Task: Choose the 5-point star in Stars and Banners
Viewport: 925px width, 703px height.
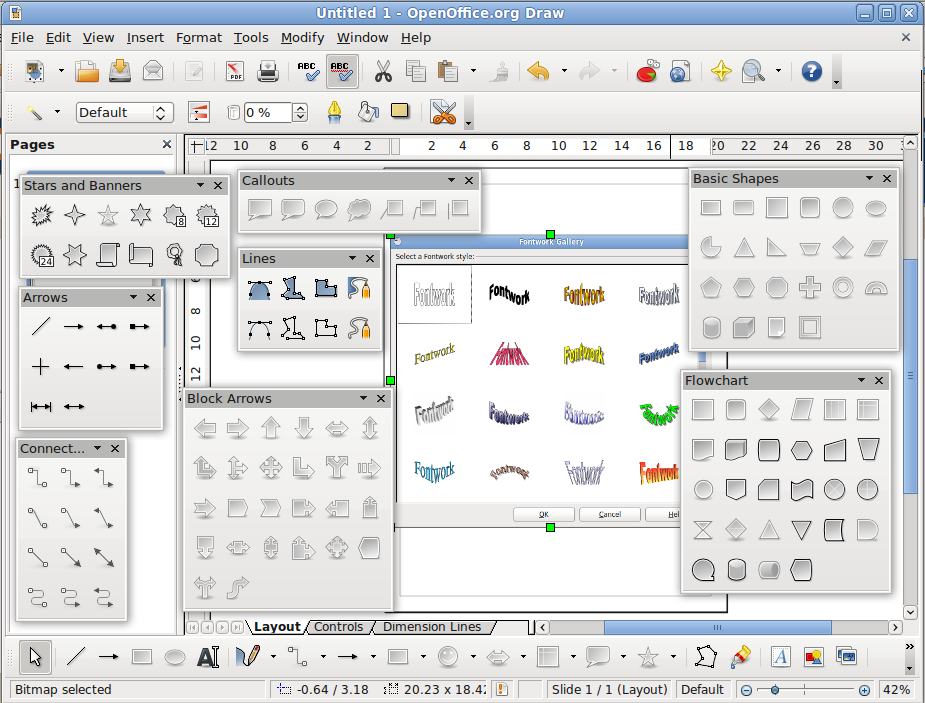Action: [108, 215]
